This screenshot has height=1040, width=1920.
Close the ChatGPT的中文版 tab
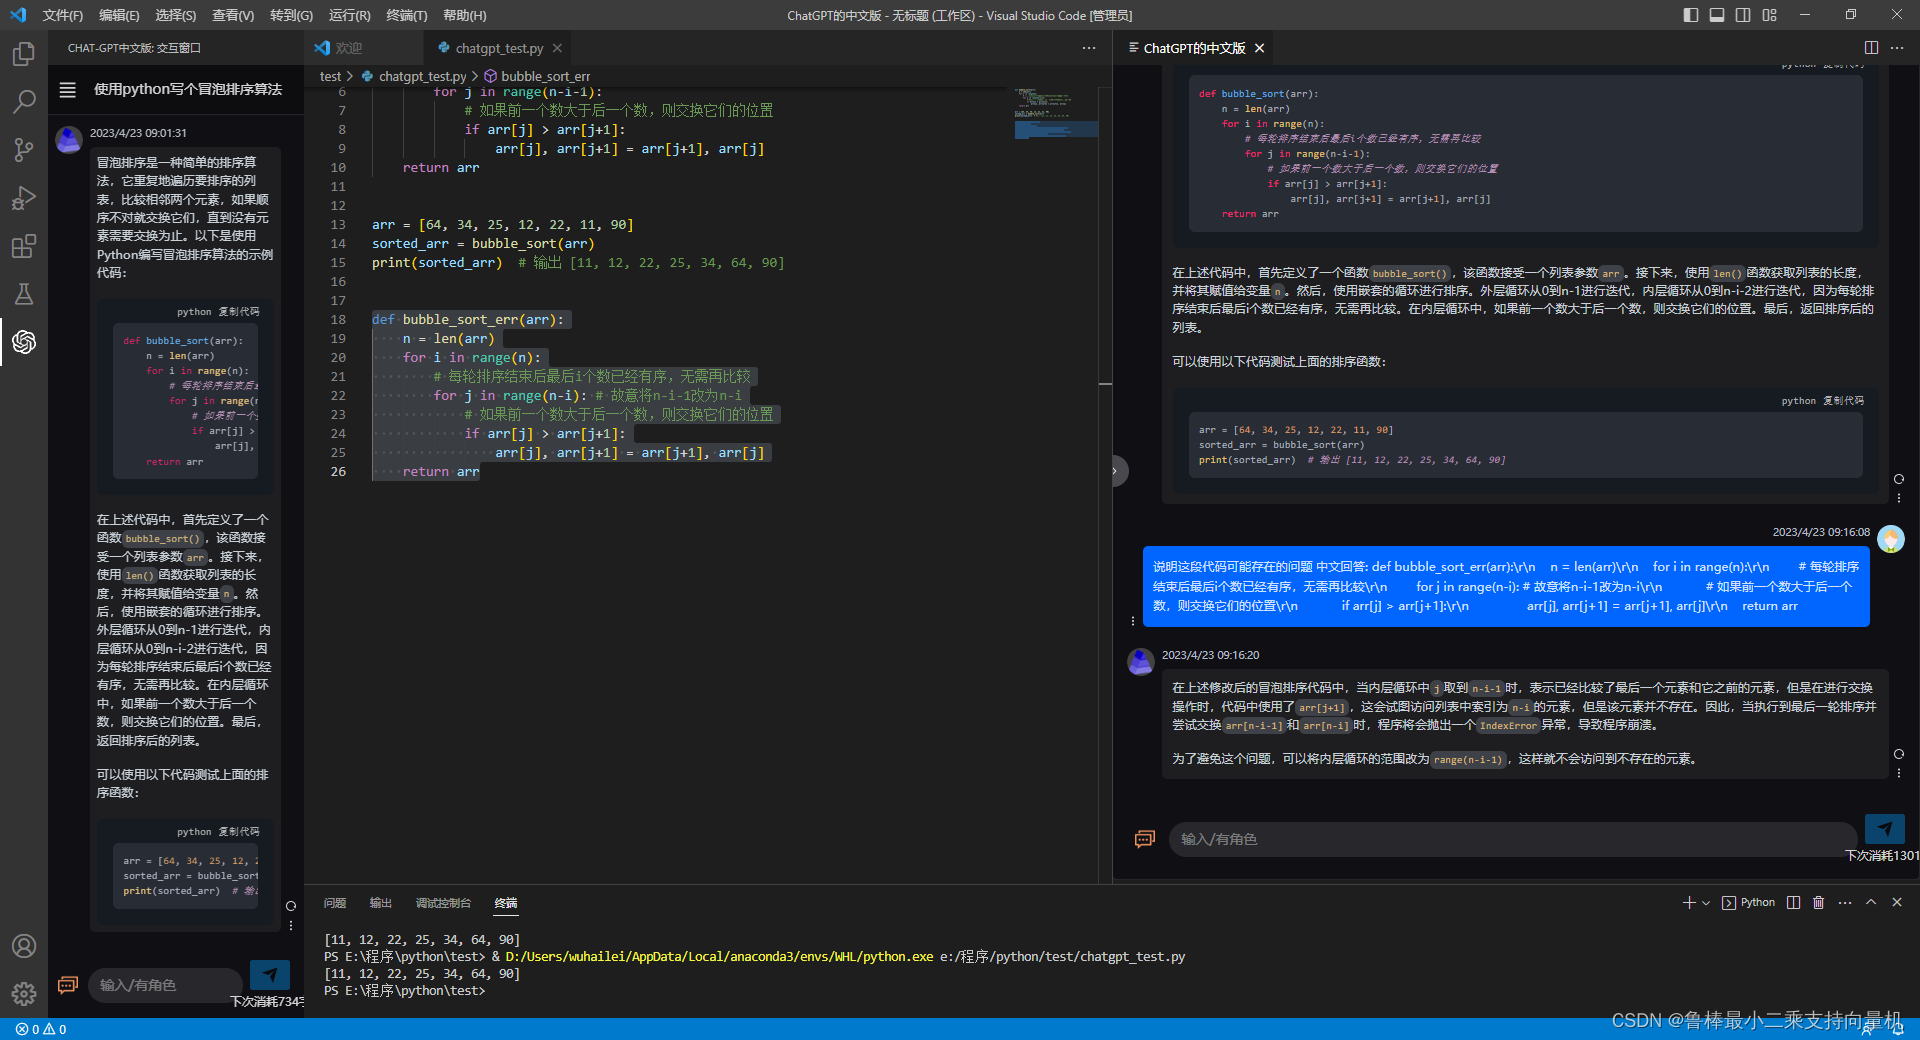1259,48
